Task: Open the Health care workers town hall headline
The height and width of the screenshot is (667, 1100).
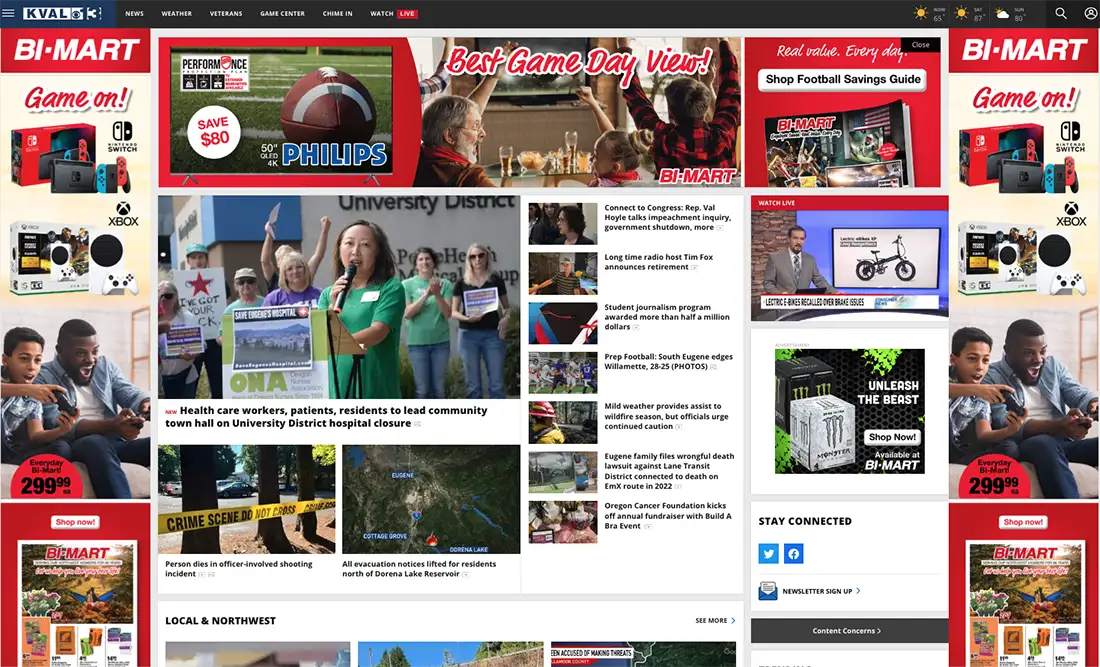Action: (326, 417)
